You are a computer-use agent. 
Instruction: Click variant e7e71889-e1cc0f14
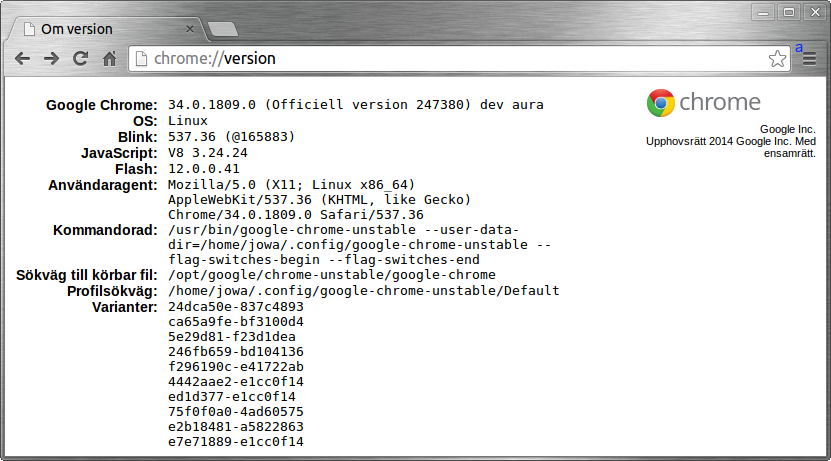pos(236,441)
